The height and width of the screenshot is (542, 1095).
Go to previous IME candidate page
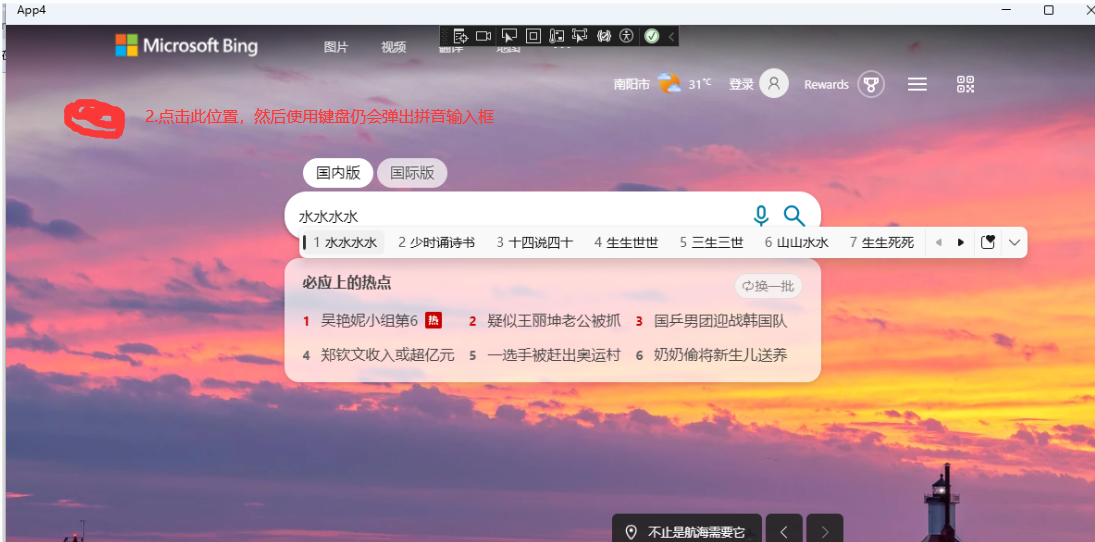[x=938, y=243]
